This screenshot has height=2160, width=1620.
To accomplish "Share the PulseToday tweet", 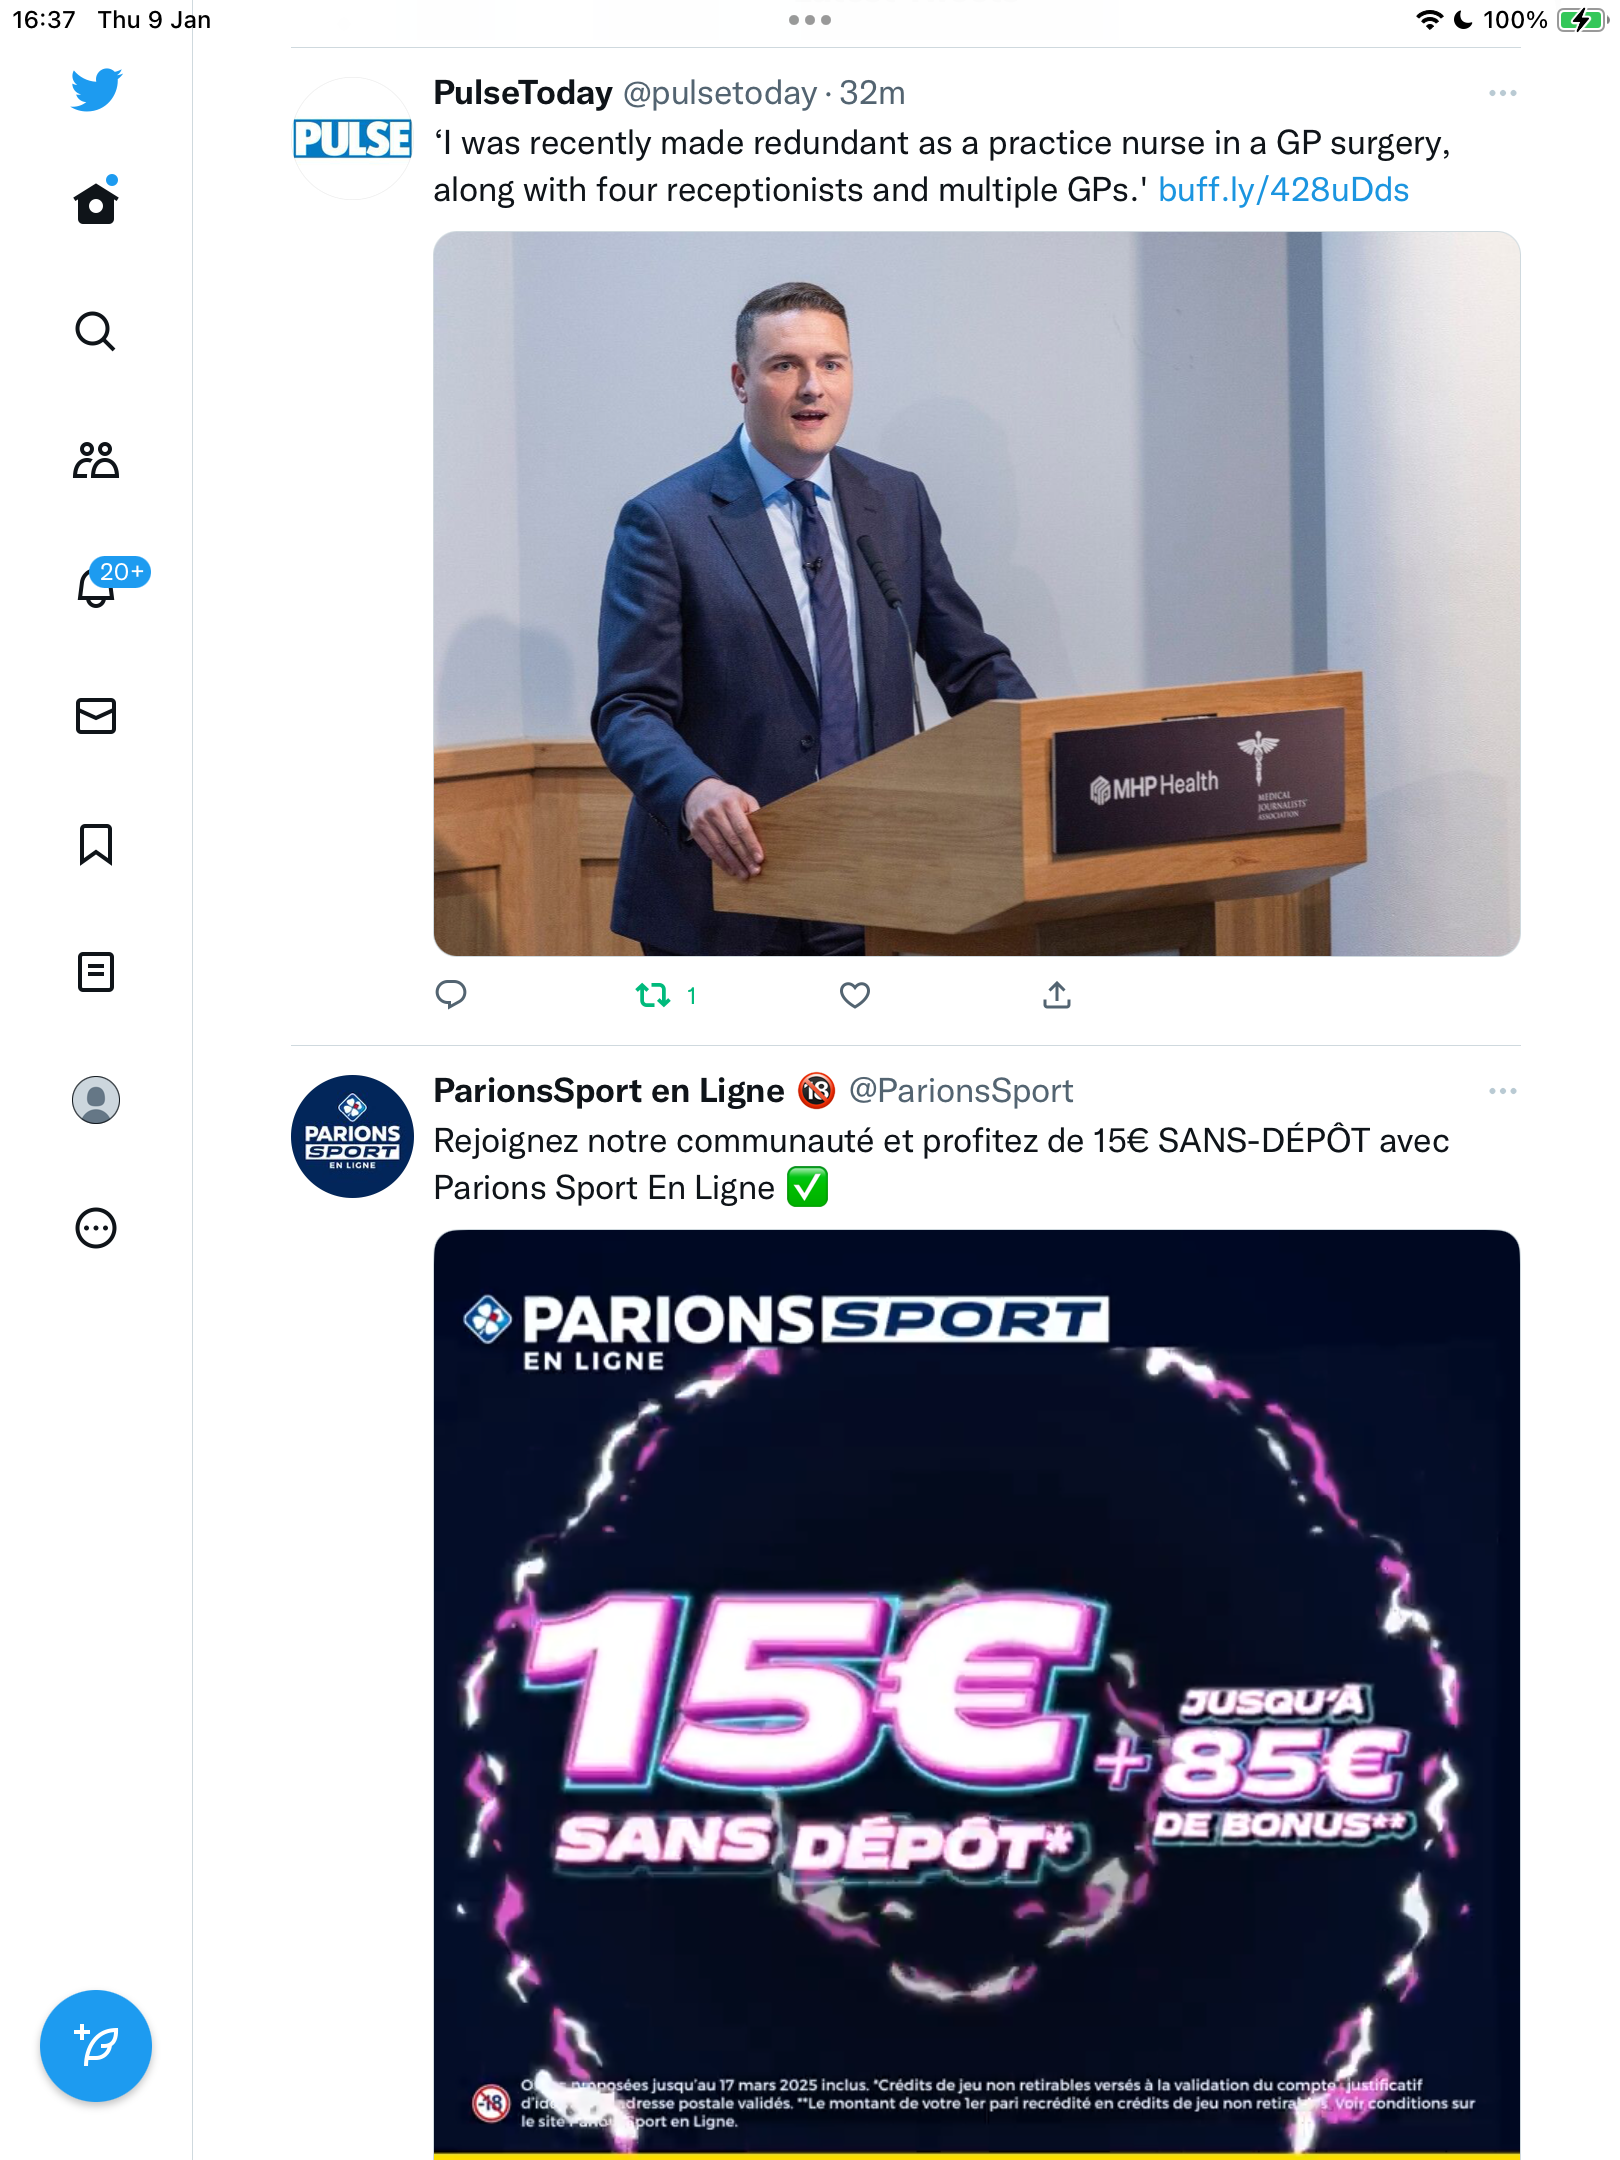I will [1057, 995].
